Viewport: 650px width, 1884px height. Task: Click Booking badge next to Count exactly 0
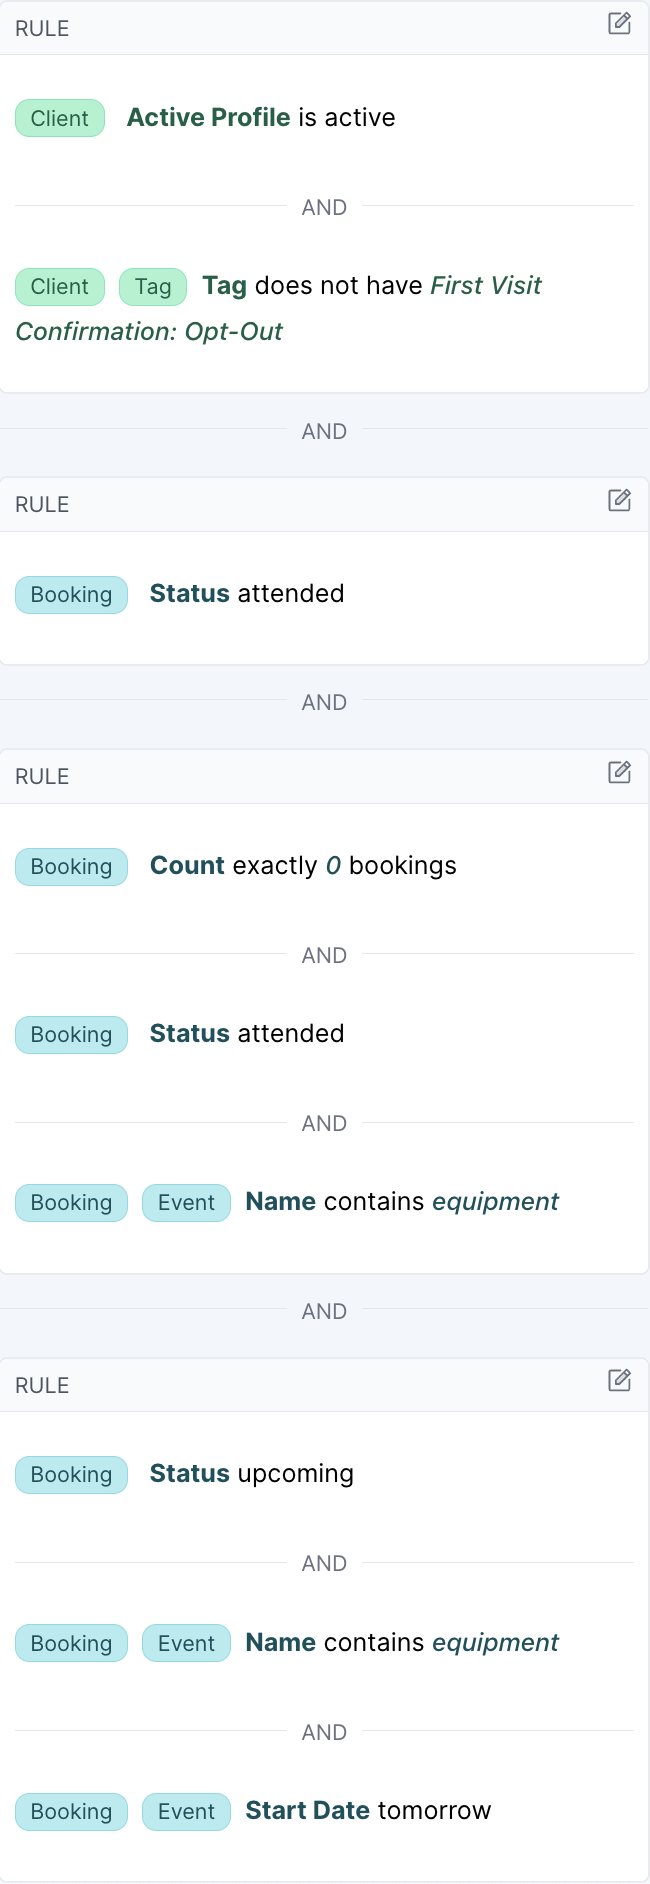coord(71,867)
